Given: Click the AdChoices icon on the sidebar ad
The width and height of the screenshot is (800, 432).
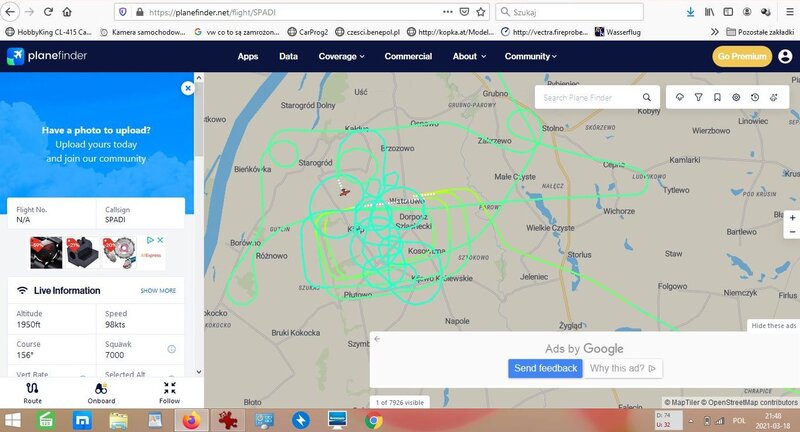Looking at the screenshot, I should [151, 240].
